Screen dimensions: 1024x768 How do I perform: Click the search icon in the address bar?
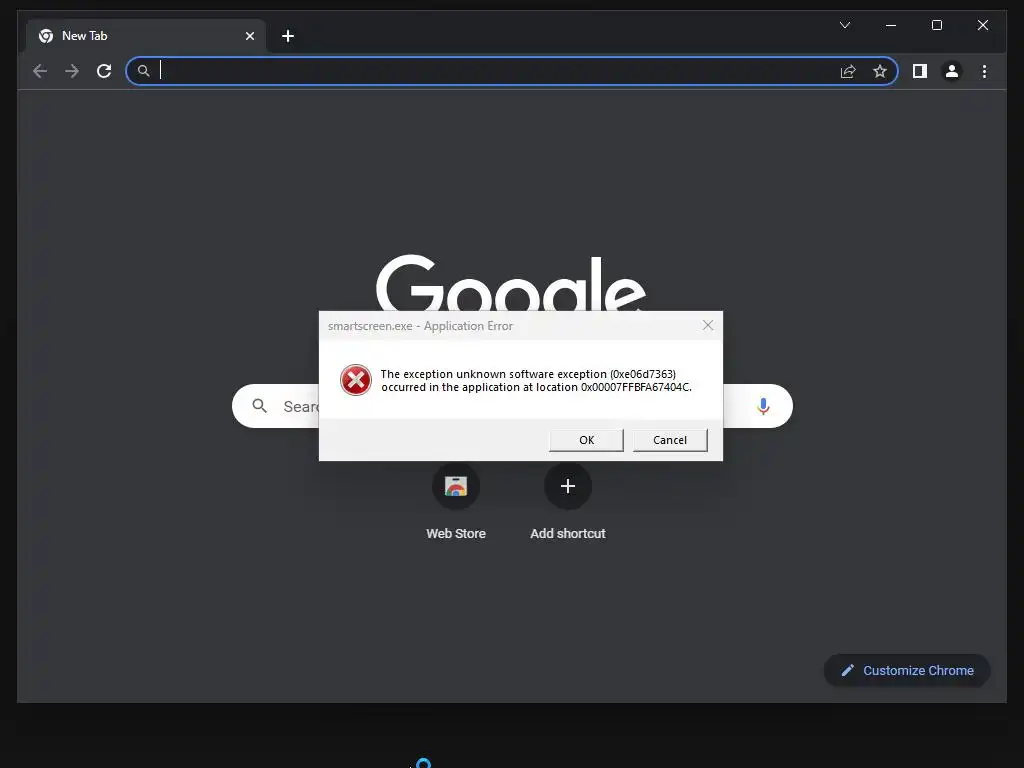coord(144,71)
